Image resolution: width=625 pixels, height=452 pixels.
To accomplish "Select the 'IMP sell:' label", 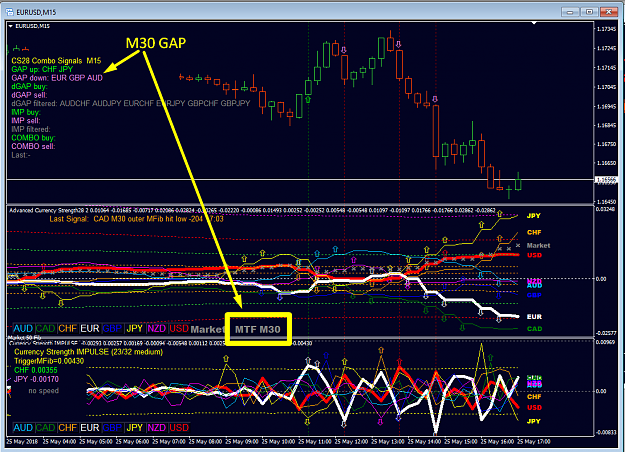I will coord(26,121).
